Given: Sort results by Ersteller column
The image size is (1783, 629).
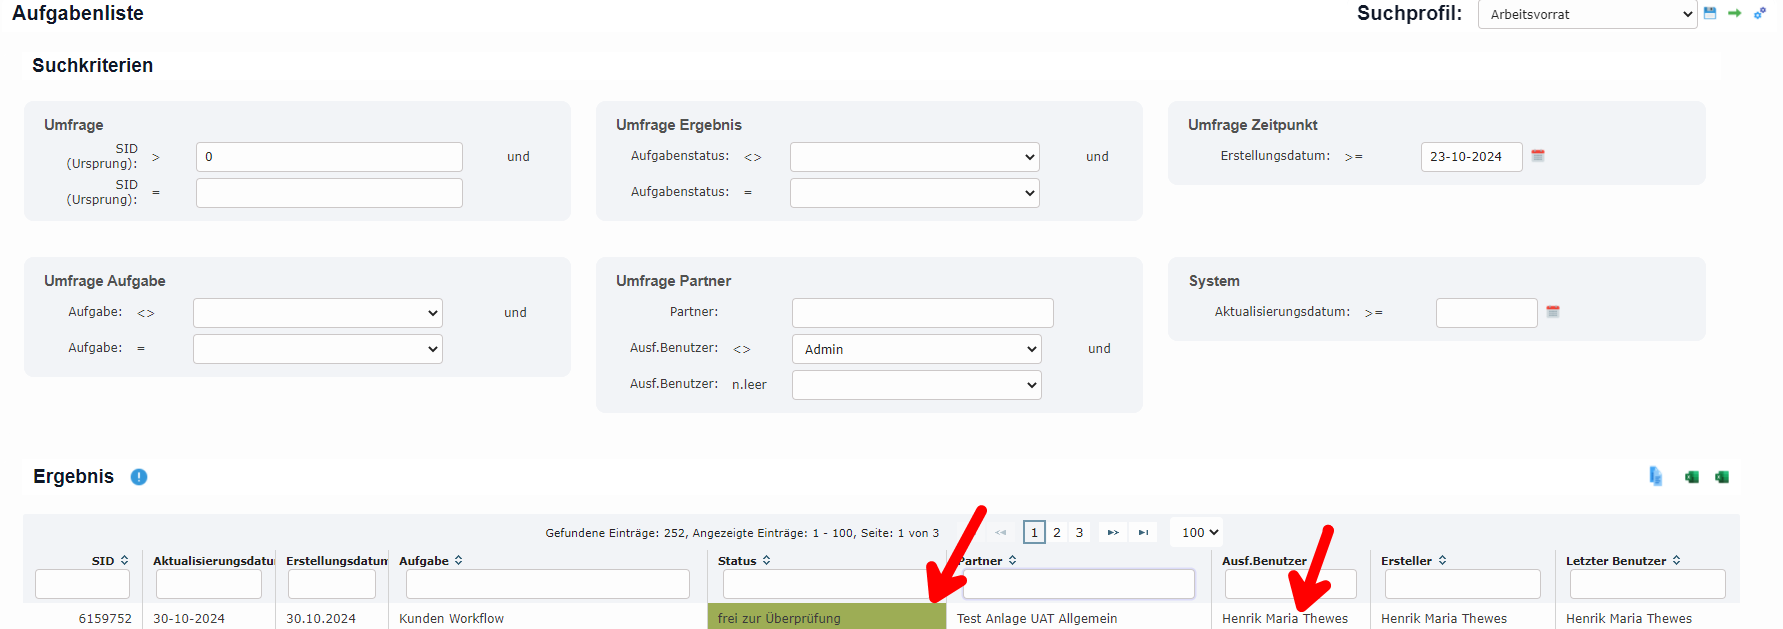Looking at the screenshot, I should click(x=1442, y=561).
